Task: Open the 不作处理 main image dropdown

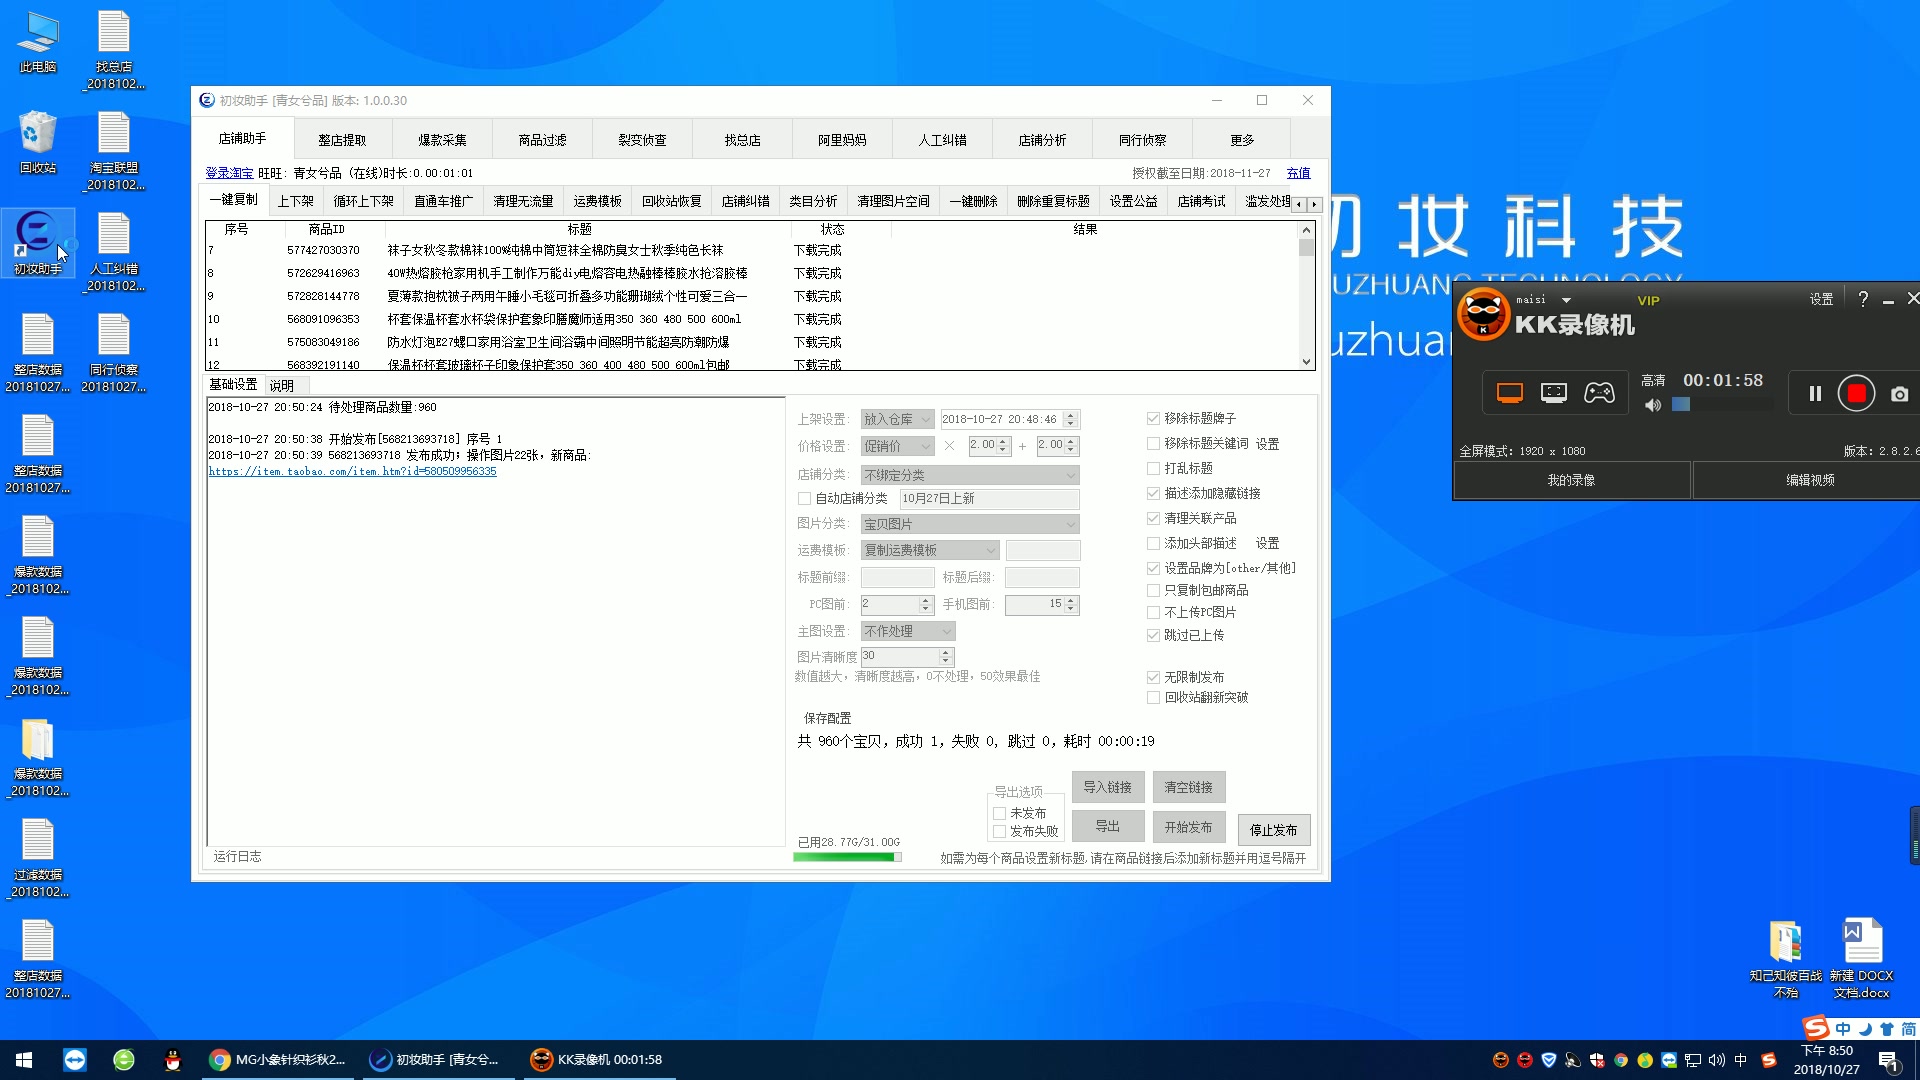Action: click(908, 631)
